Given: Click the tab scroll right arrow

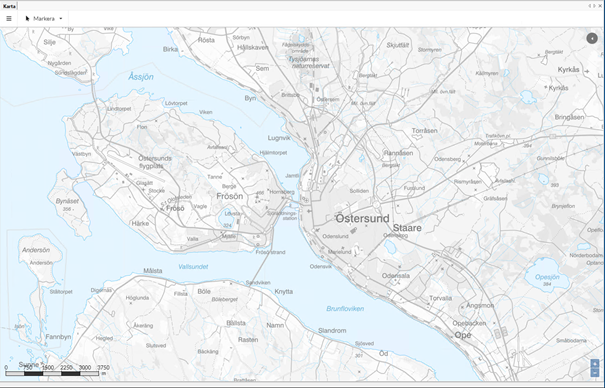Looking at the screenshot, I should pyautogui.click(x=594, y=6).
